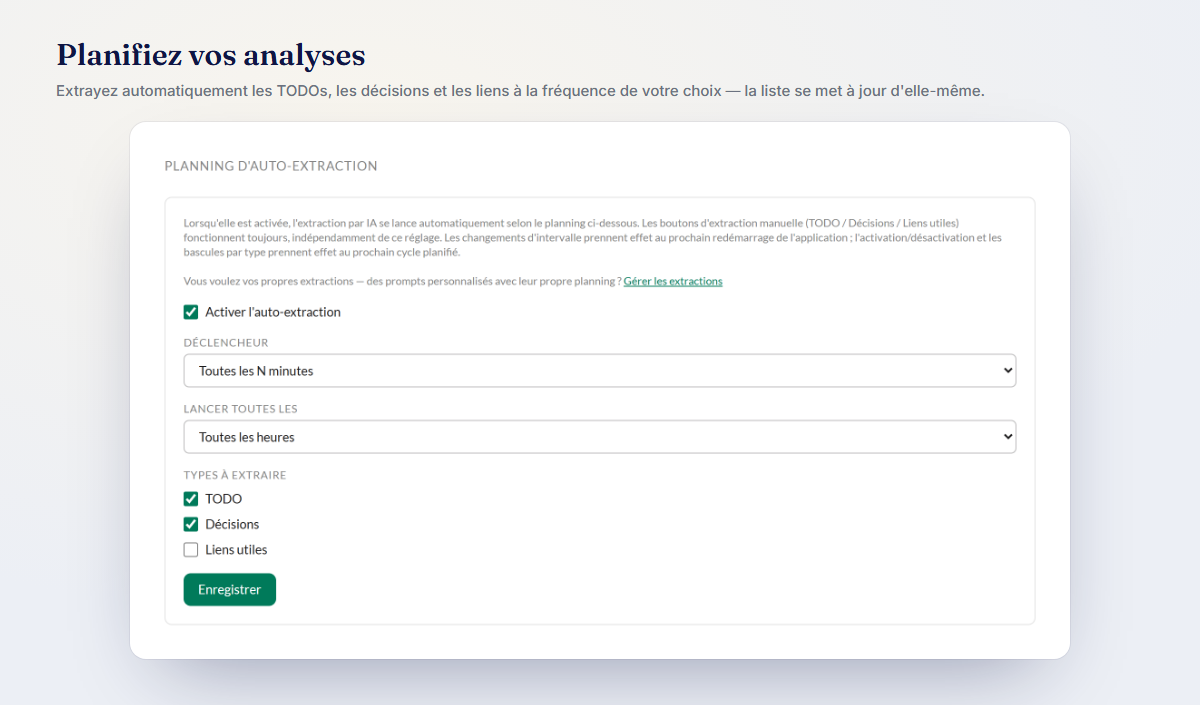The width and height of the screenshot is (1200, 705).
Task: Click the TODO label next to its checkbox
Action: [x=223, y=499]
